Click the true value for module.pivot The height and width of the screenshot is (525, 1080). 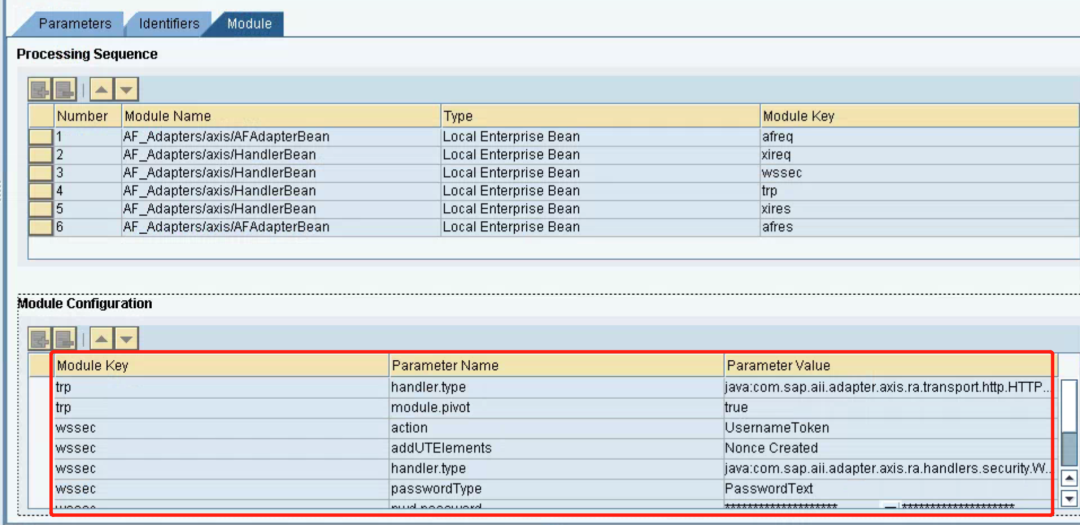(x=889, y=407)
